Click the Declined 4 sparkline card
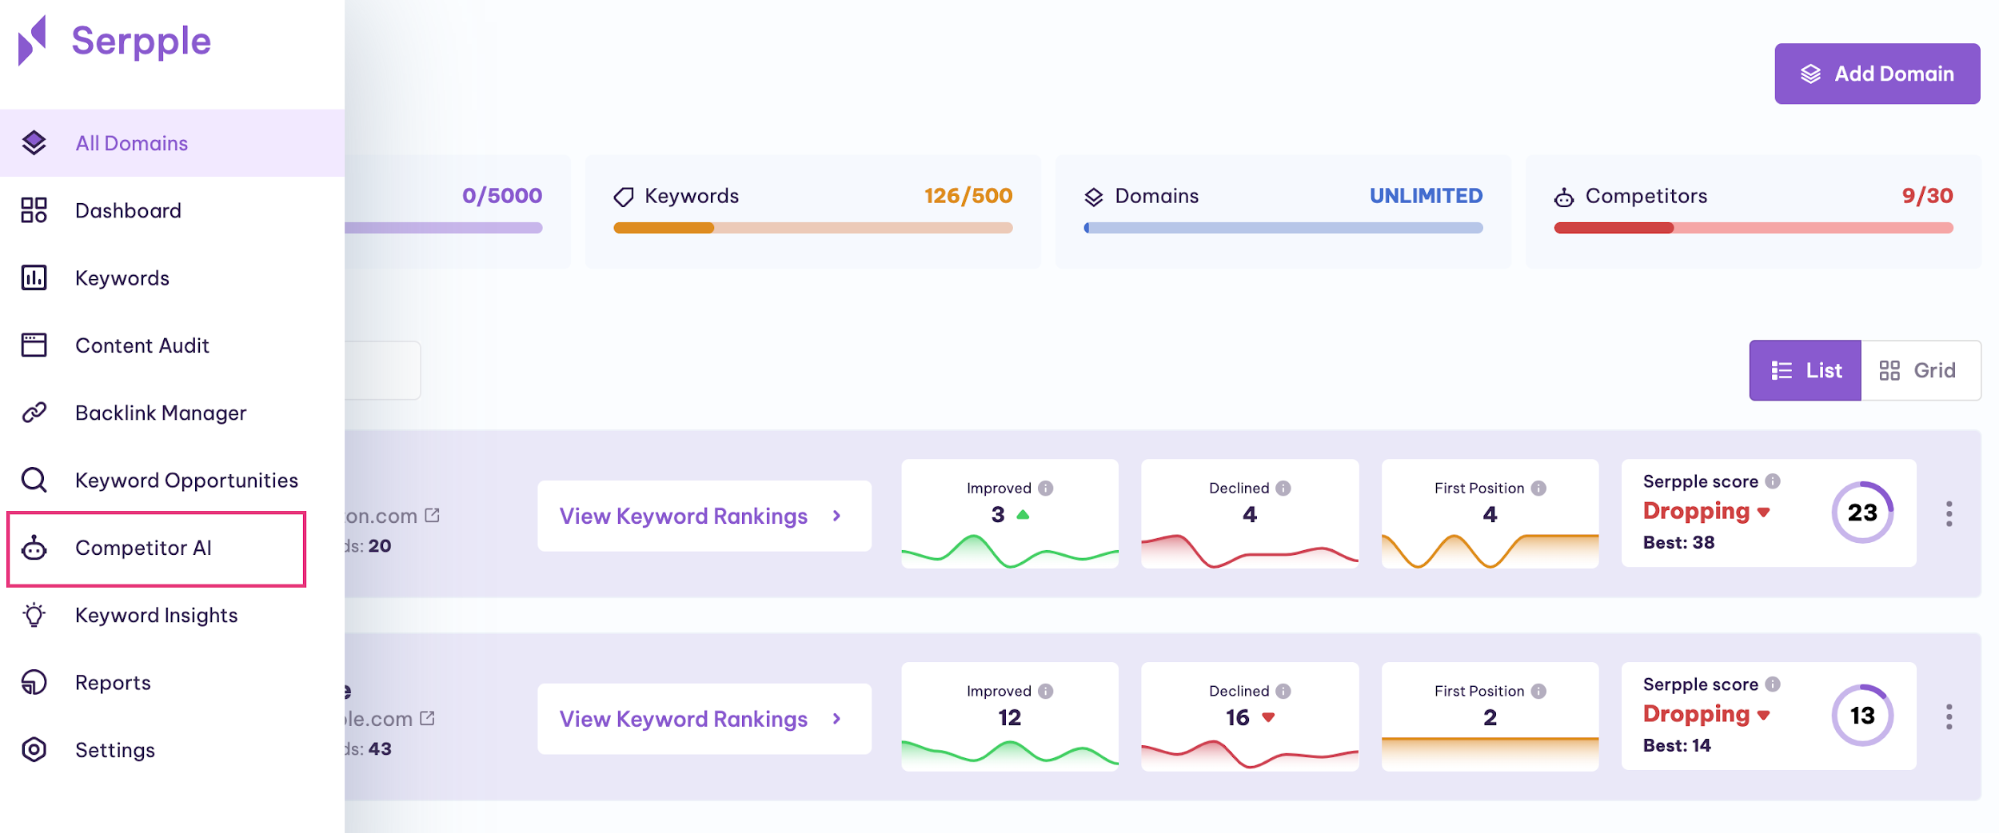 [x=1250, y=514]
